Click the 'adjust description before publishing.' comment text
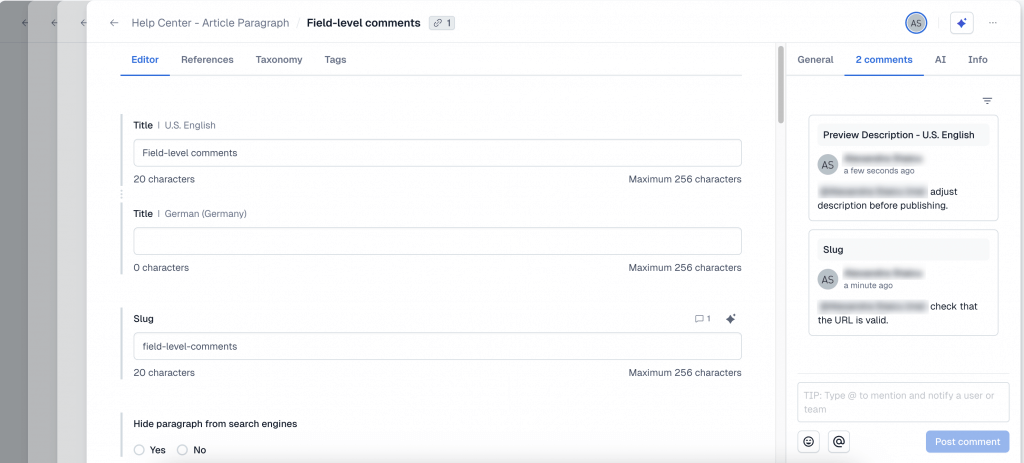Screen dimensions: 1024x463 pos(888,199)
